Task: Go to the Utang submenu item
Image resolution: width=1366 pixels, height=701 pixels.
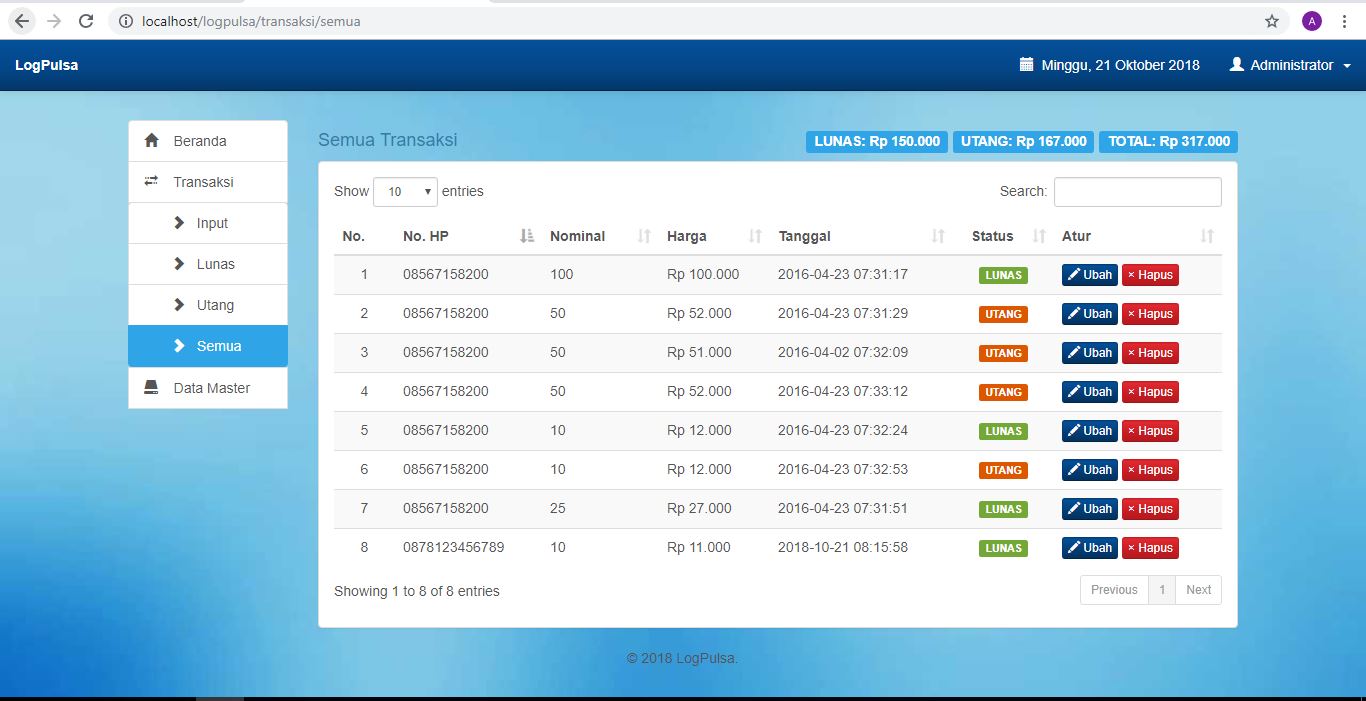Action: tap(215, 305)
